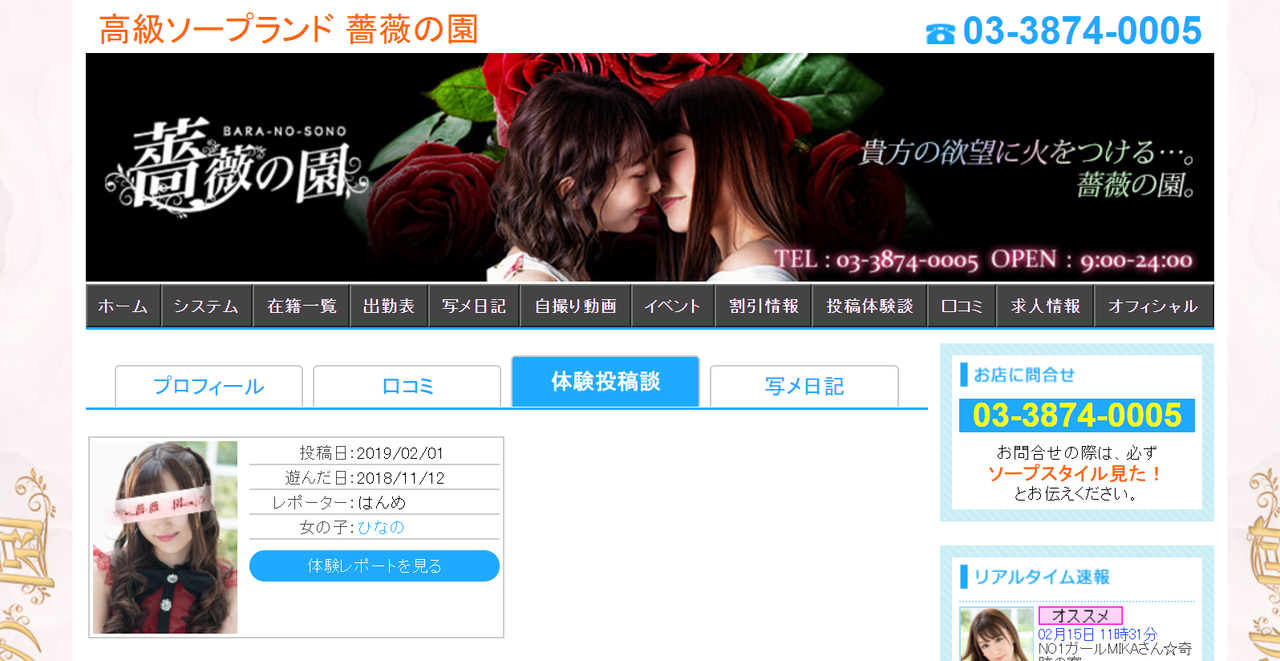Click the yellow 03-3874-0005 number in sidebar

pos(1077,415)
